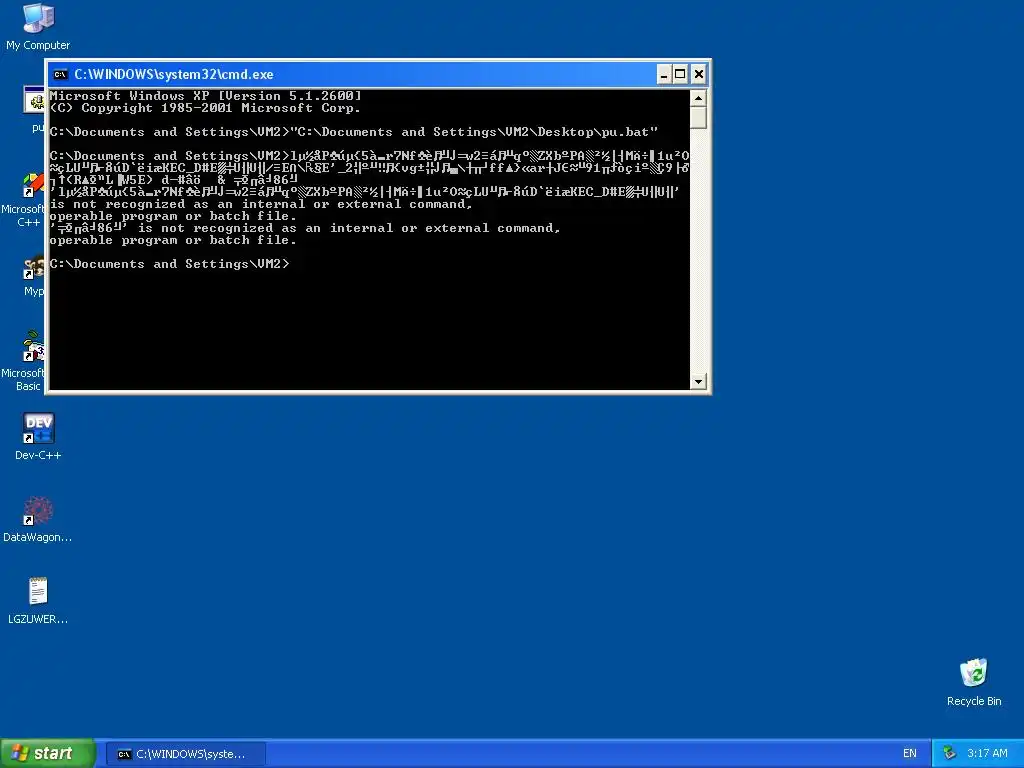
Task: Click the cmd.exe taskbar button
Action: point(185,754)
